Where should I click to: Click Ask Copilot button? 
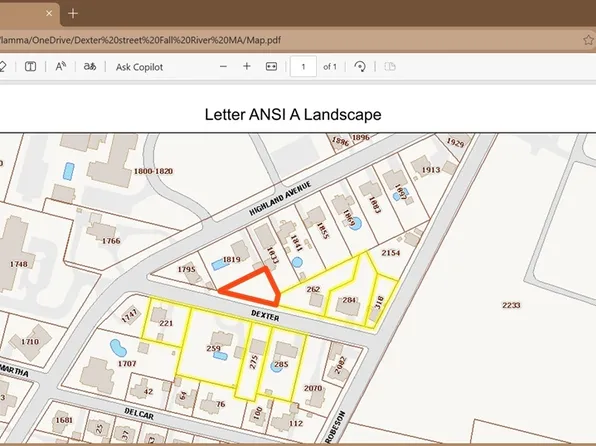pos(139,67)
